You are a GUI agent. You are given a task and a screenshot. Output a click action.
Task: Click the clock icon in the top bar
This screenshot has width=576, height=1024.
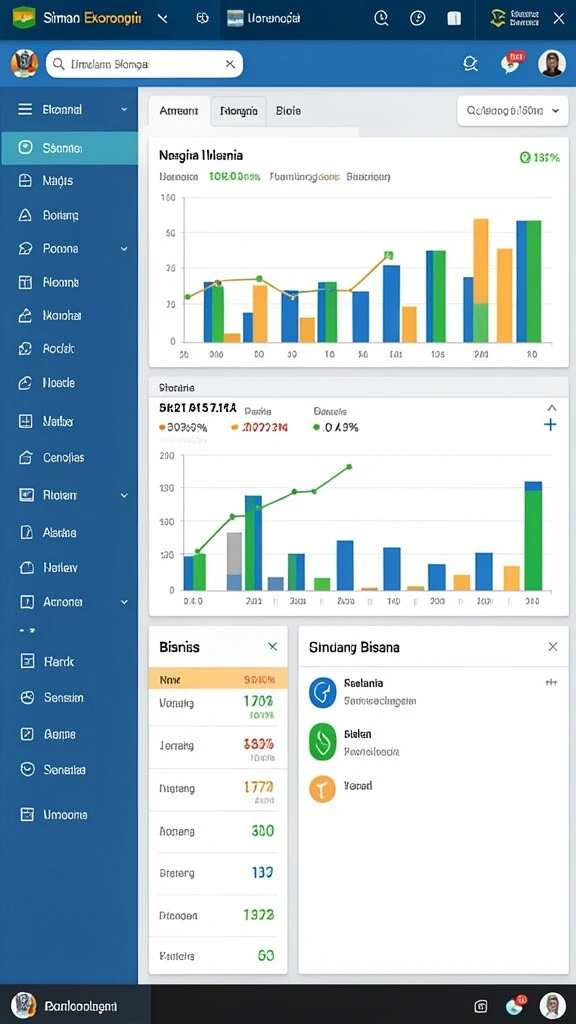[381, 18]
